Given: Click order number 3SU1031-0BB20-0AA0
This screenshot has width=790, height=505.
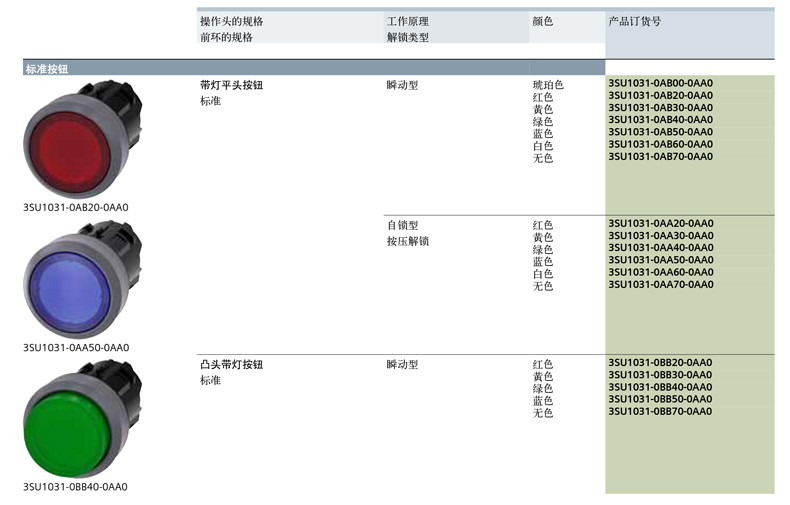Looking at the screenshot, I should click(660, 363).
